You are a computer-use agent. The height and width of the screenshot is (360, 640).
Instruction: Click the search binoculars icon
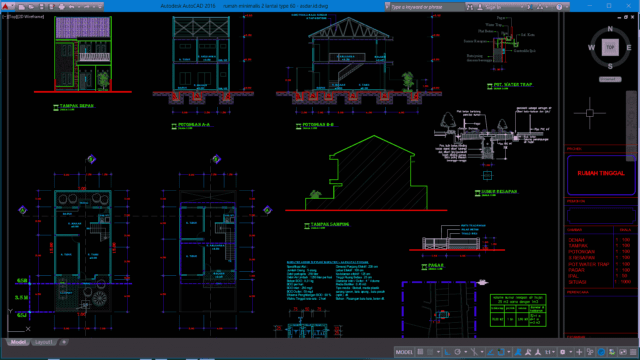coord(470,7)
